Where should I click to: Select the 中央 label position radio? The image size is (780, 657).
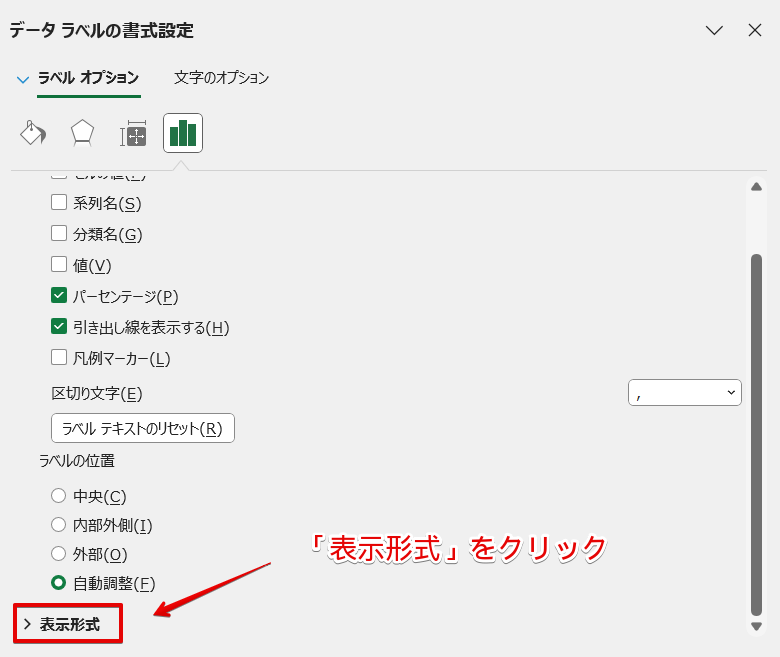pos(59,496)
